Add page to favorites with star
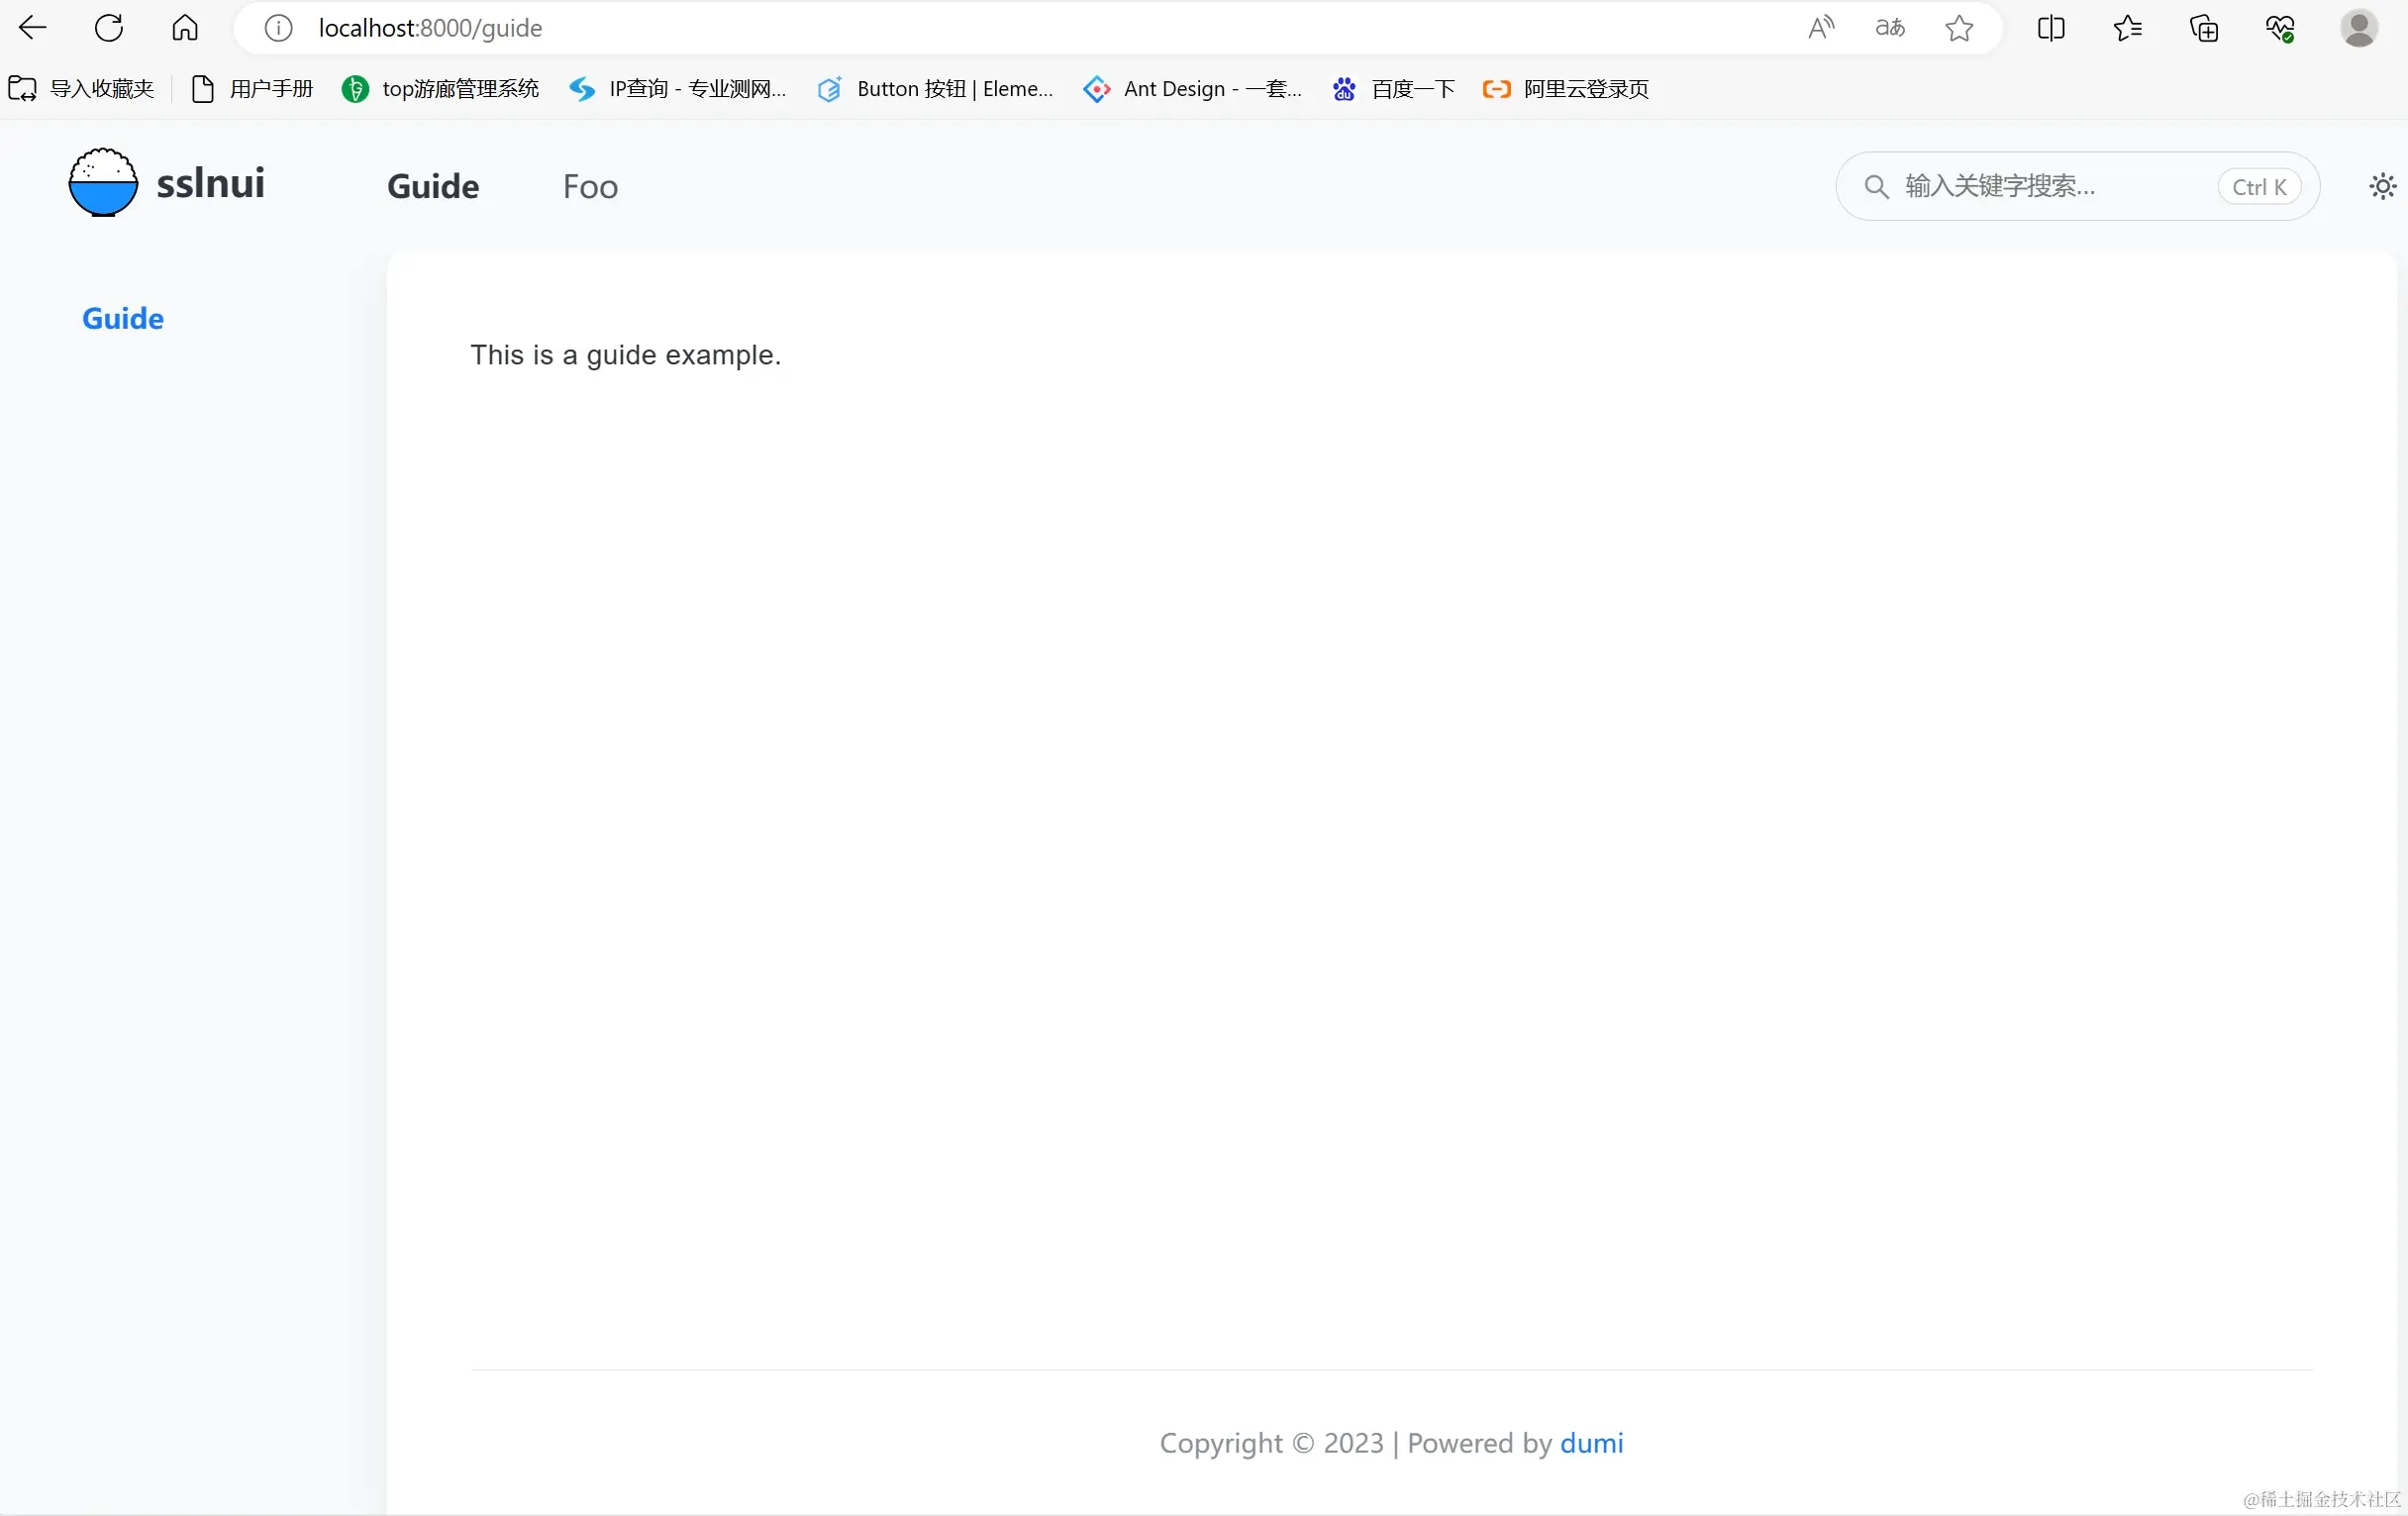The image size is (2408, 1516). pyautogui.click(x=1959, y=28)
